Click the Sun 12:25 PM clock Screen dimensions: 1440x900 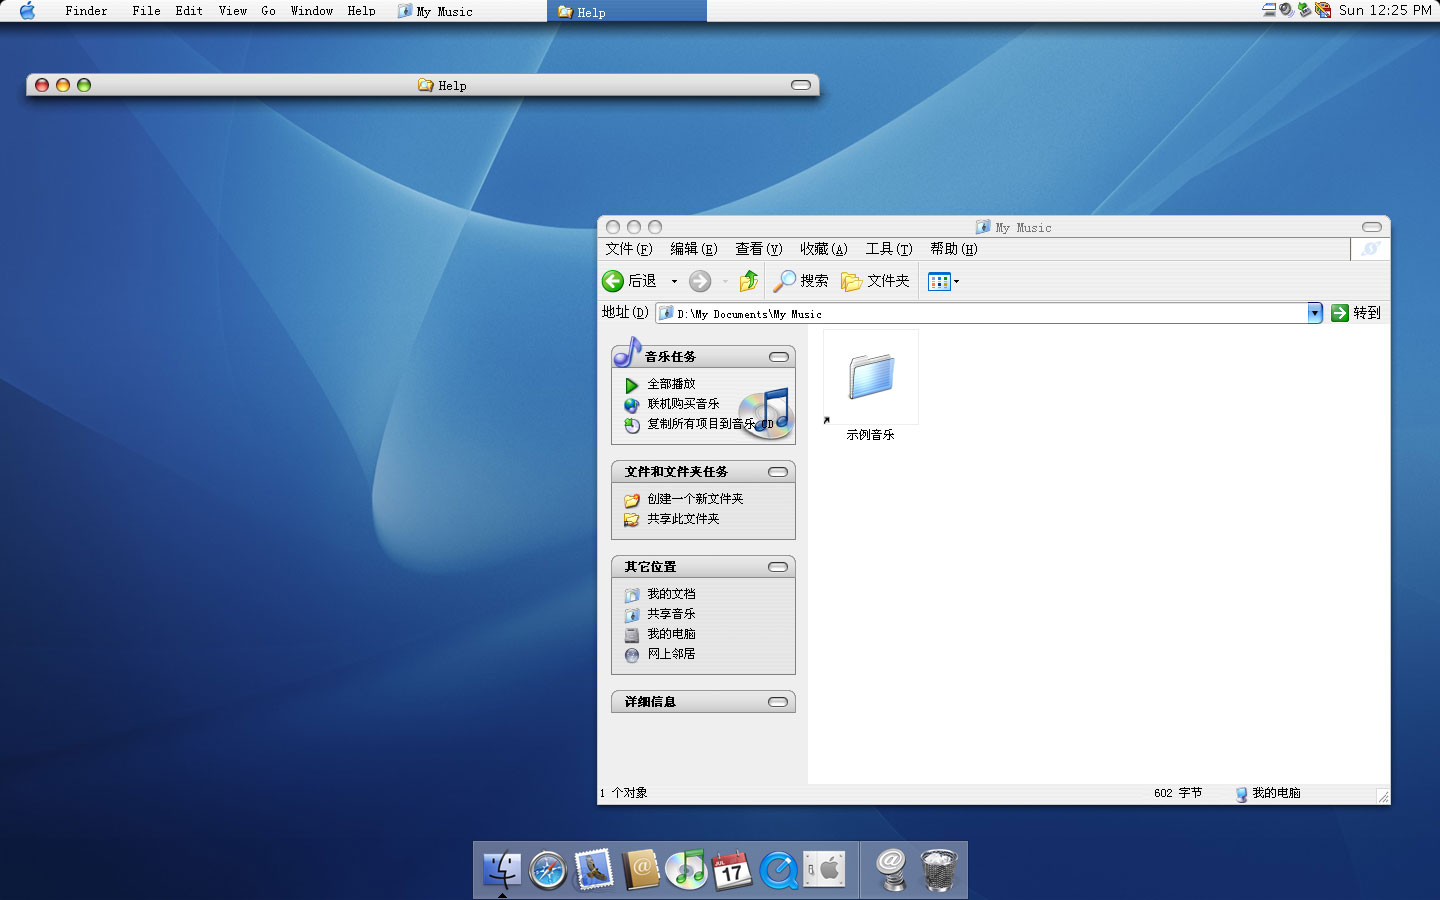click(x=1385, y=10)
